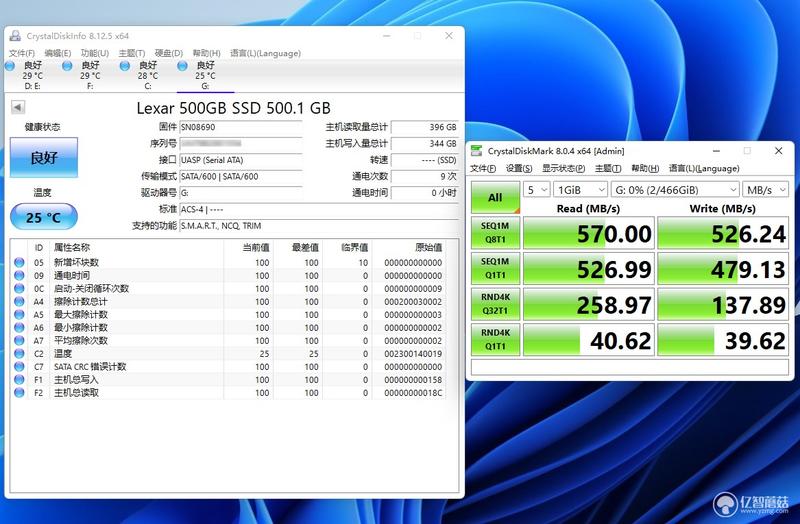Click status orb for attribute C2 温度
This screenshot has width=800, height=524.
pyautogui.click(x=19, y=354)
